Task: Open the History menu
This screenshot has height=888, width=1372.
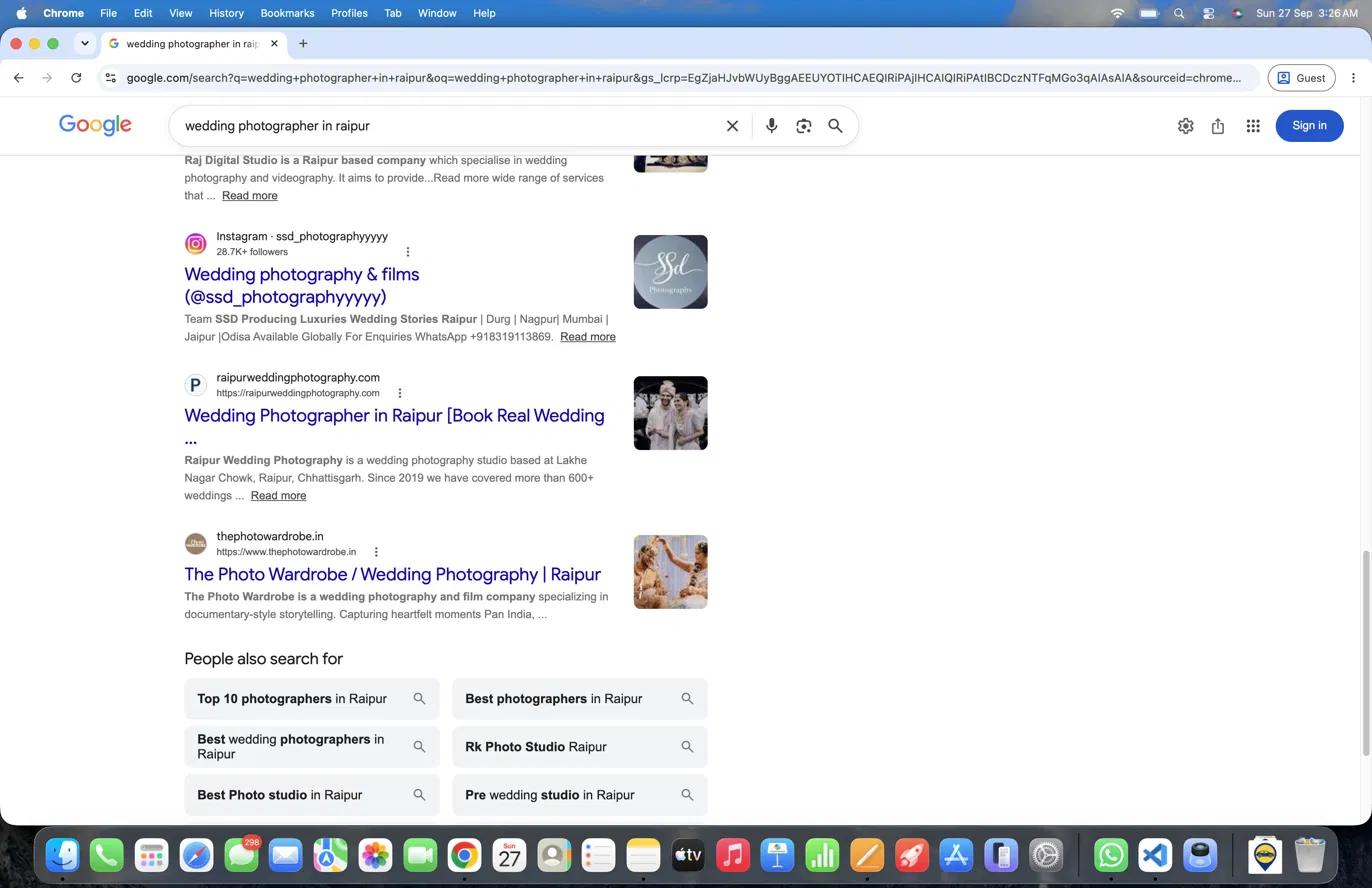Action: click(226, 13)
